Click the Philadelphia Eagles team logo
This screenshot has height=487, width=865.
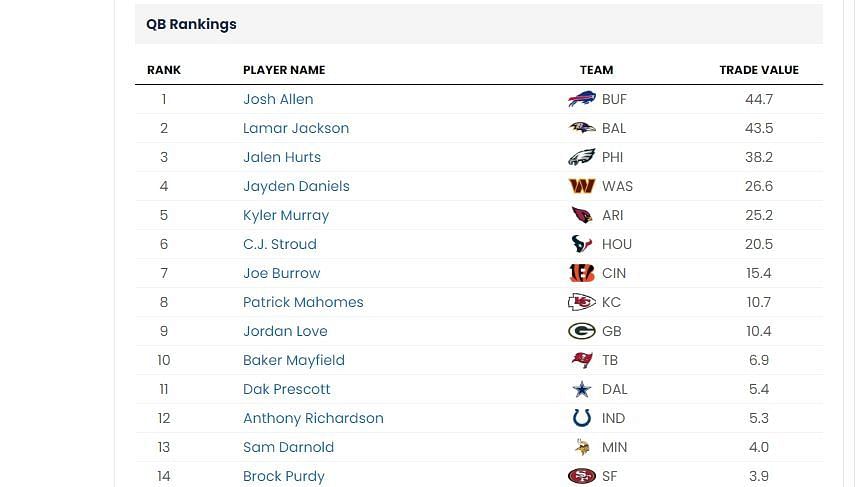pos(581,157)
